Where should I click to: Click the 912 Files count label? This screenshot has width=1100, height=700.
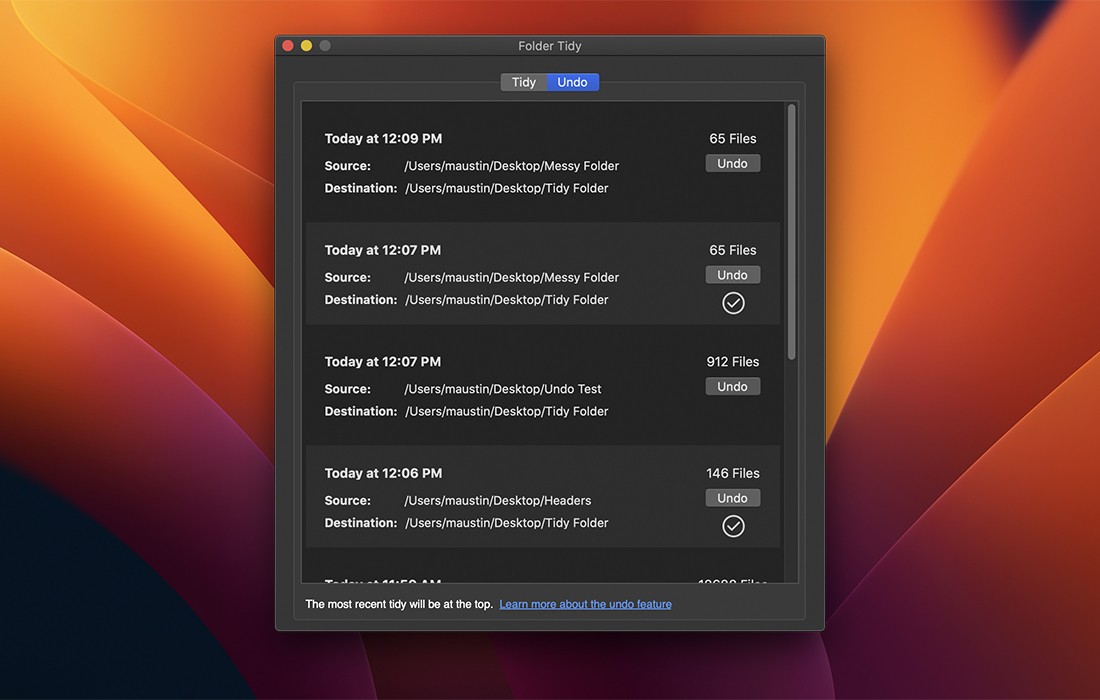732,362
